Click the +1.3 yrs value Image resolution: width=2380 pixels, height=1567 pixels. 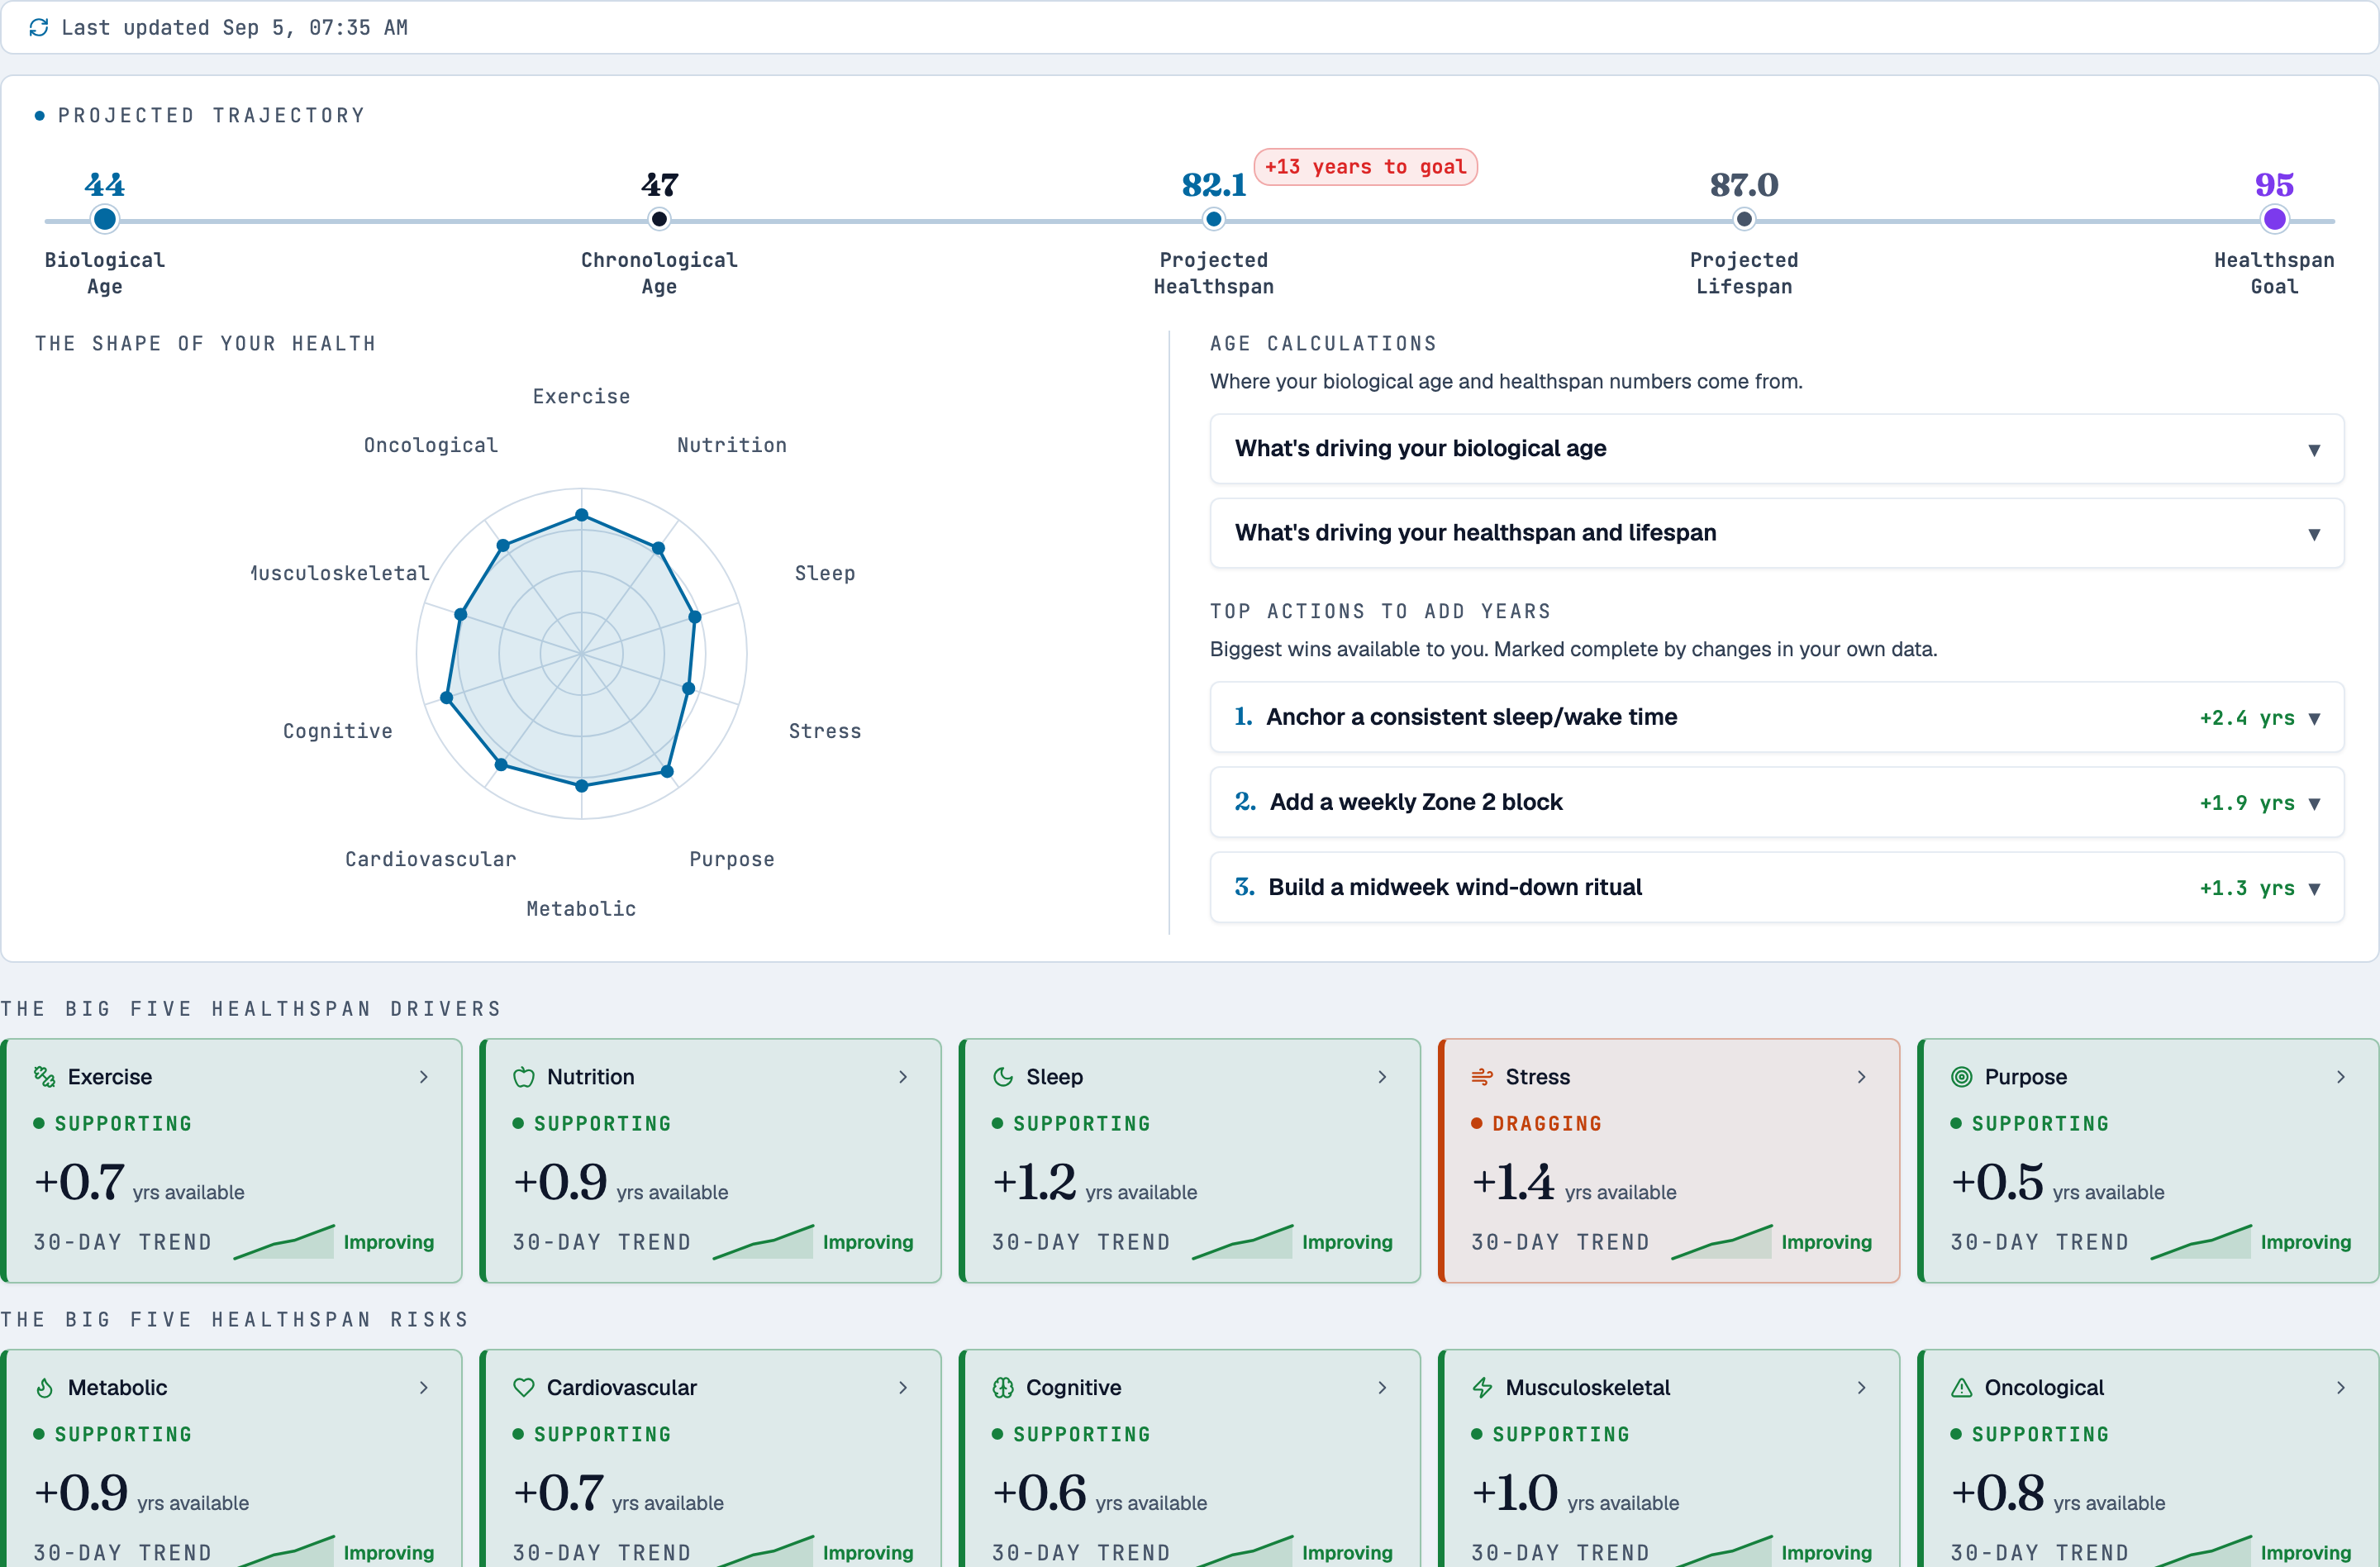tap(2246, 888)
